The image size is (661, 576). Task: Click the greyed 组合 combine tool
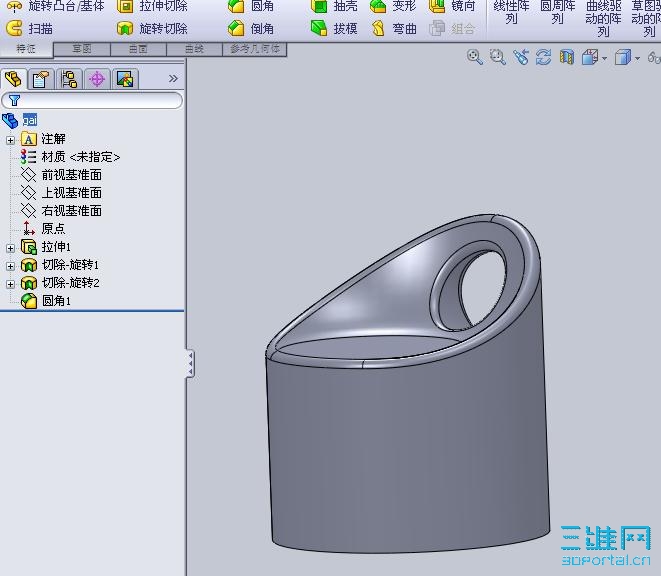pyautogui.click(x=452, y=29)
